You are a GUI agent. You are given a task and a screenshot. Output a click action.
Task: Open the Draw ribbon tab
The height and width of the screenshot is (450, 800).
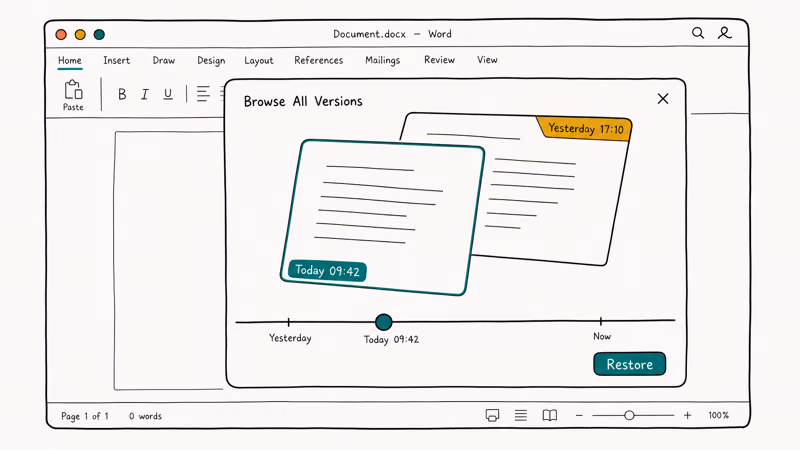[164, 60]
